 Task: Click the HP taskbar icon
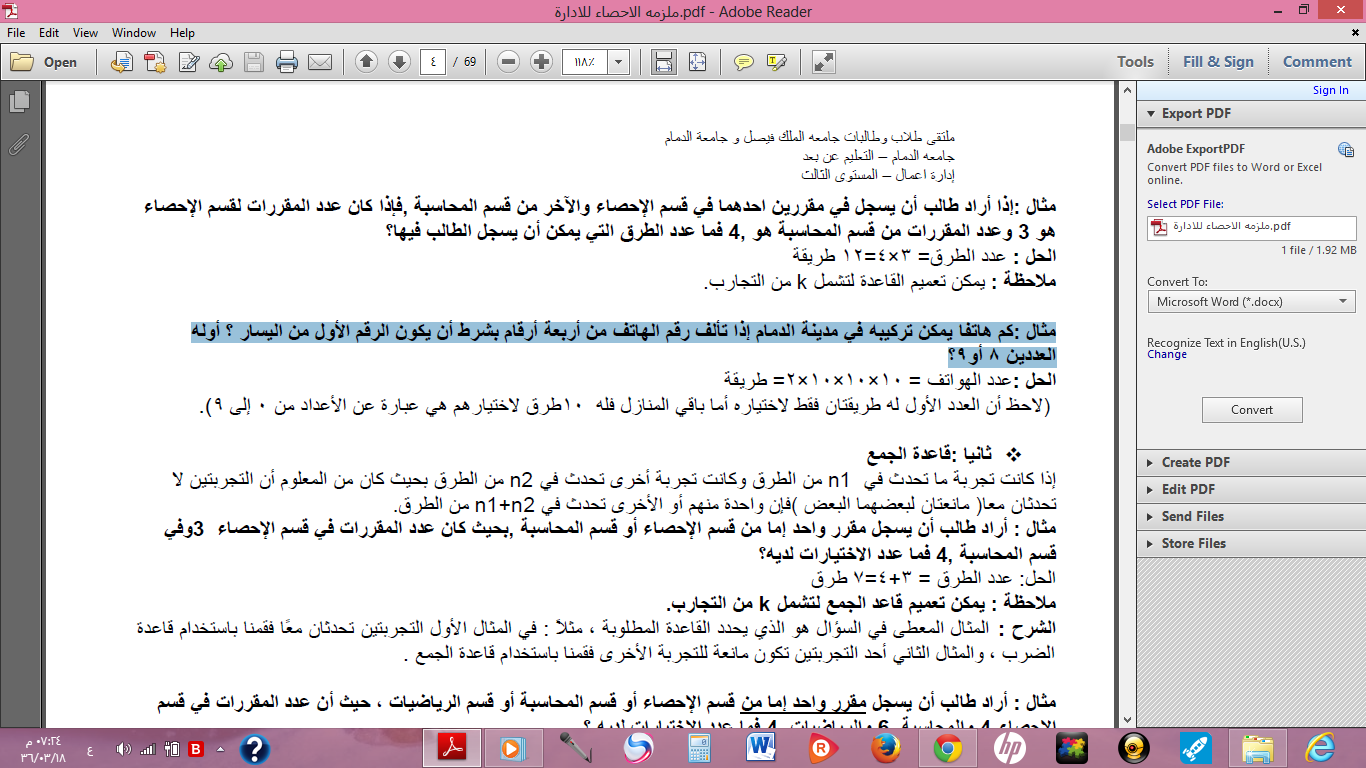coord(1010,747)
